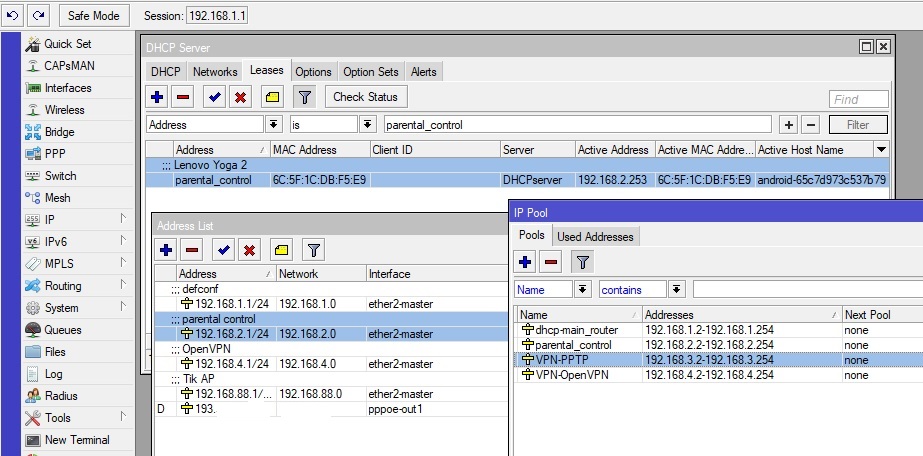
Task: Open New Terminal
Action: 77,440
